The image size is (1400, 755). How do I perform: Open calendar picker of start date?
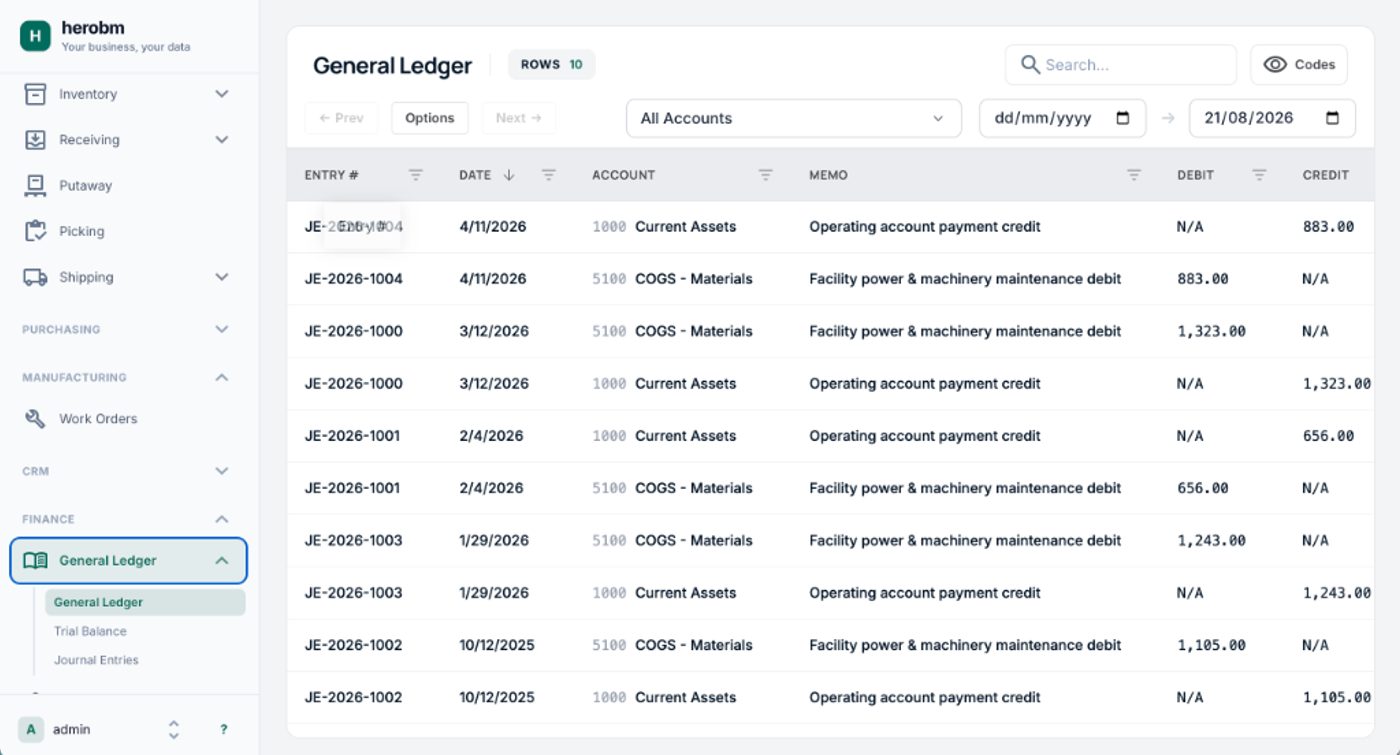point(1123,118)
